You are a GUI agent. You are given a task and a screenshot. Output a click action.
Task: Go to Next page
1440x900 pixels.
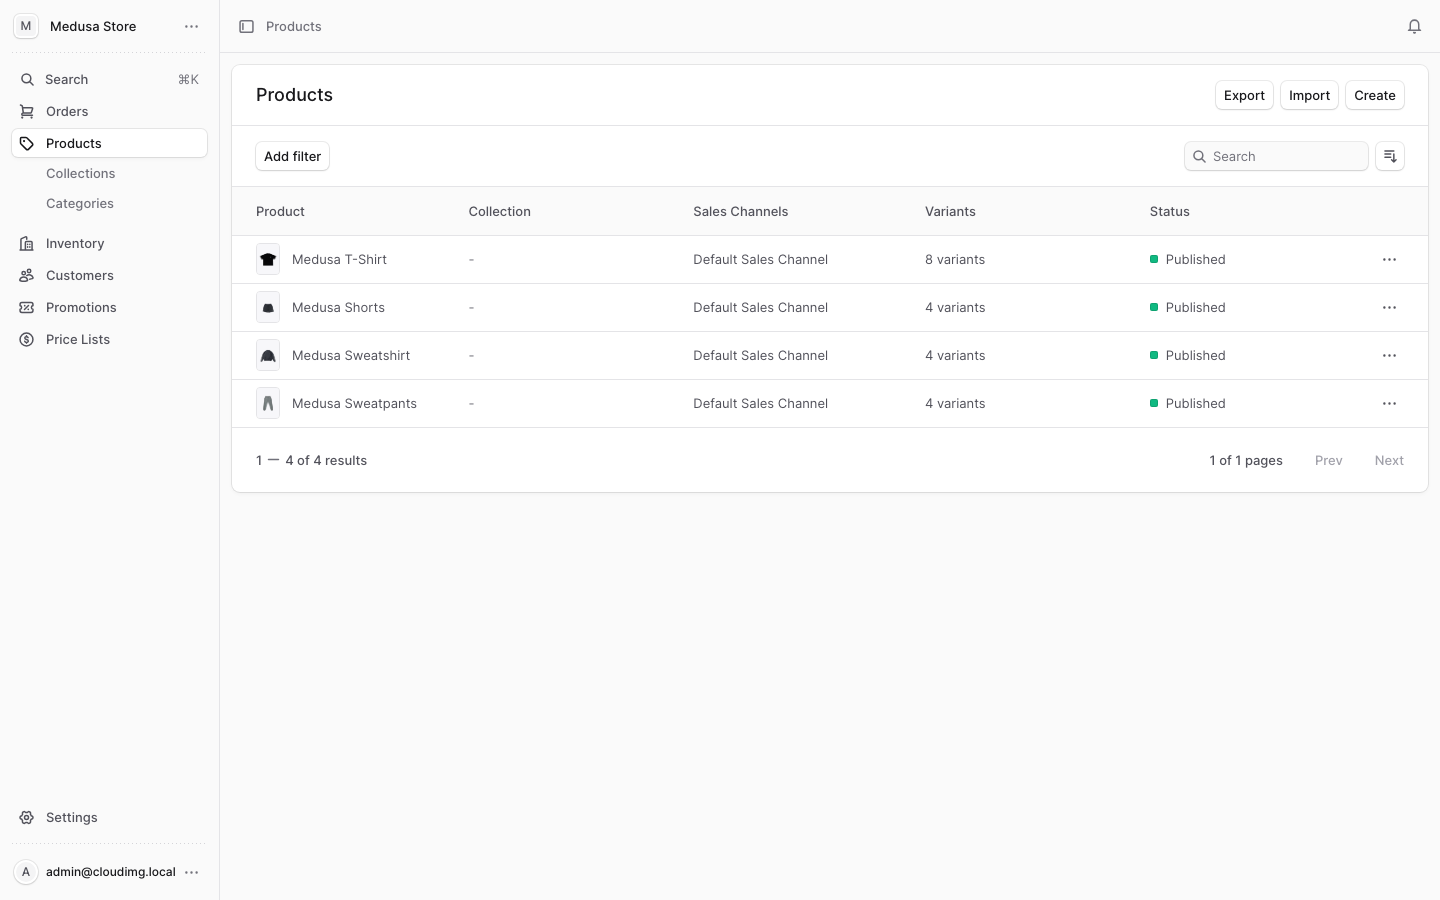[x=1389, y=460]
